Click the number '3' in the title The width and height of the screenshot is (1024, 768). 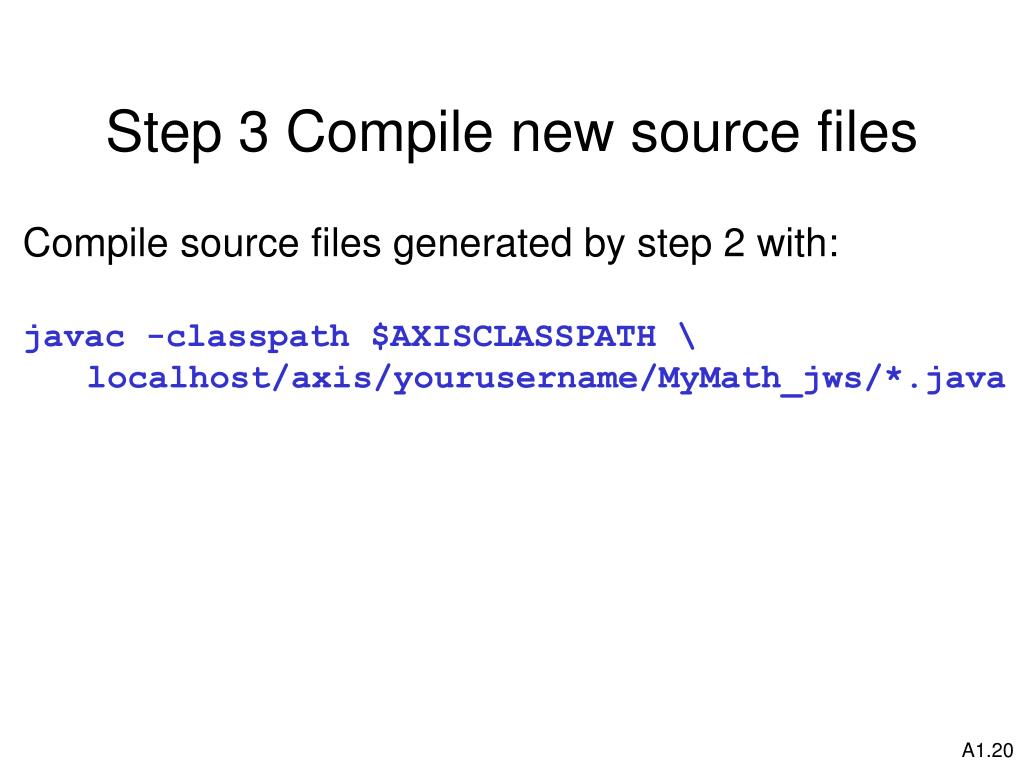point(253,133)
